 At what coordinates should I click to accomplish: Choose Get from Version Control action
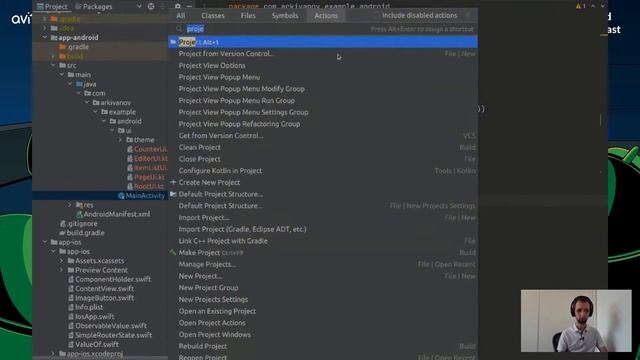click(323, 136)
